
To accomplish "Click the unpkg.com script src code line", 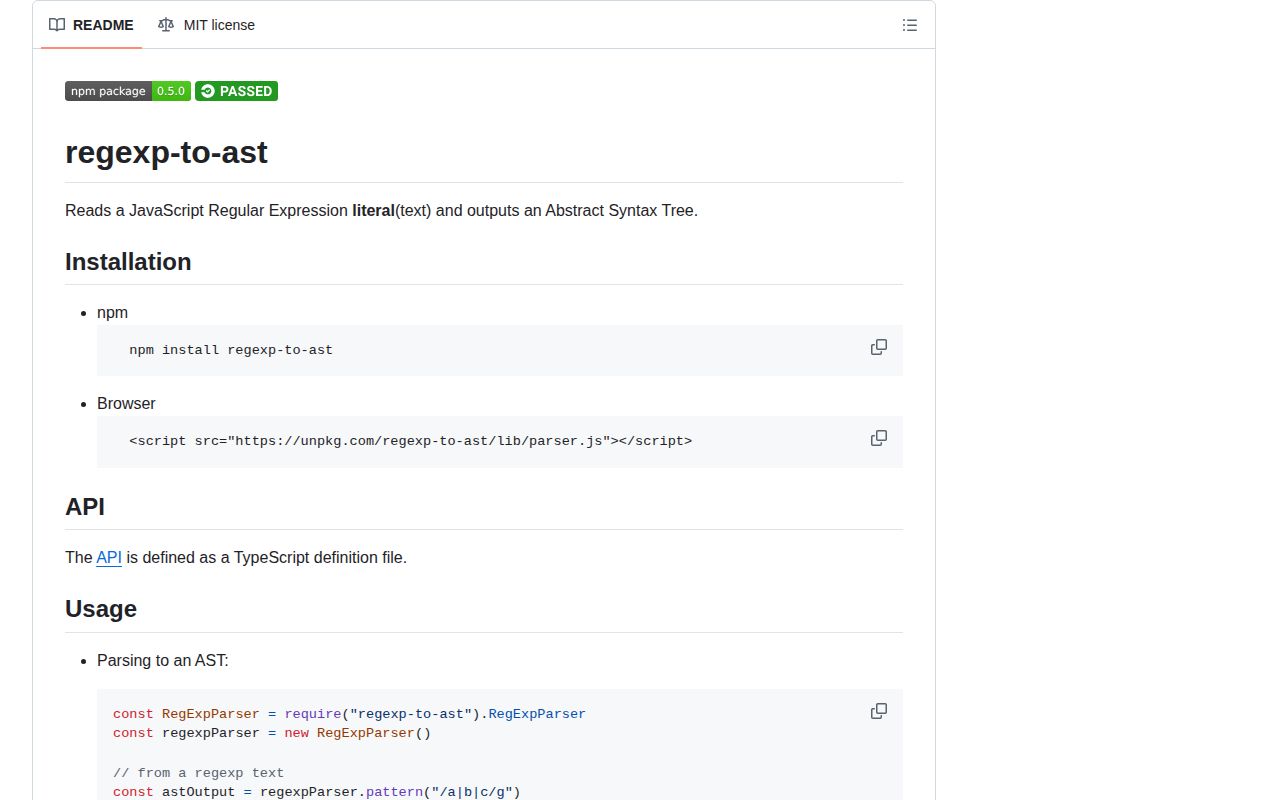I will 410,441.
